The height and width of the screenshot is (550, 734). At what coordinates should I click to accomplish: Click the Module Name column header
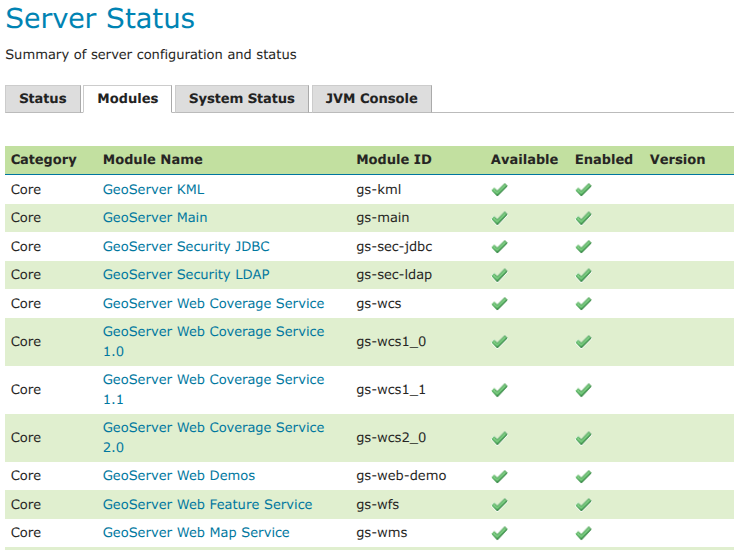point(153,160)
